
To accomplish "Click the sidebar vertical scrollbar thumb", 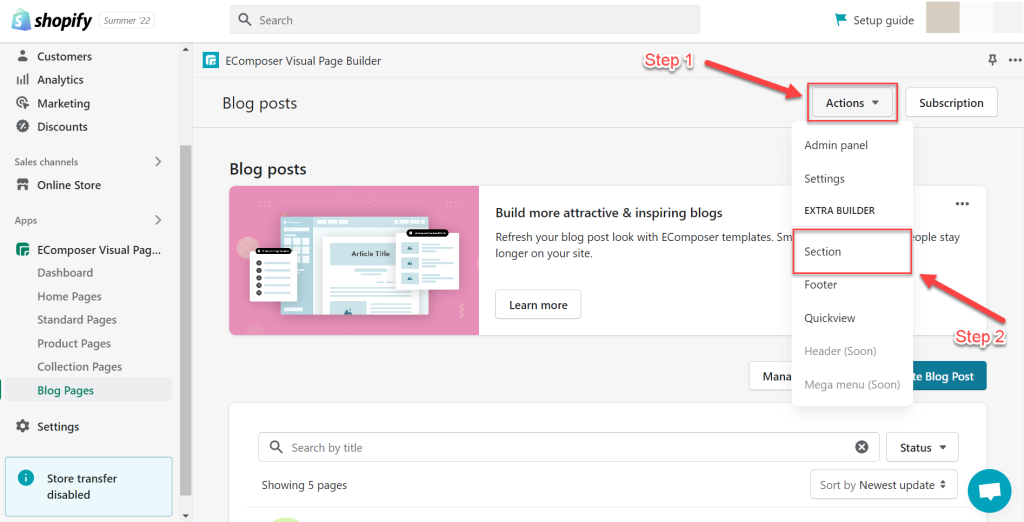I will pos(185,320).
